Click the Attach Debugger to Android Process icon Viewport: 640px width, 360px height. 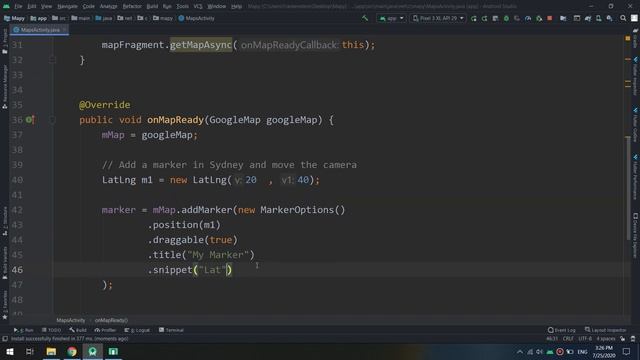point(539,18)
